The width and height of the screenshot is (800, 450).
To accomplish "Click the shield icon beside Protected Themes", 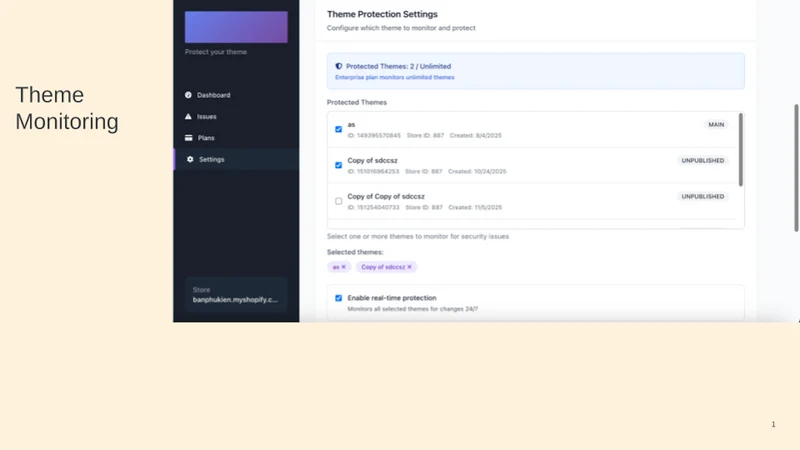I will [x=339, y=66].
